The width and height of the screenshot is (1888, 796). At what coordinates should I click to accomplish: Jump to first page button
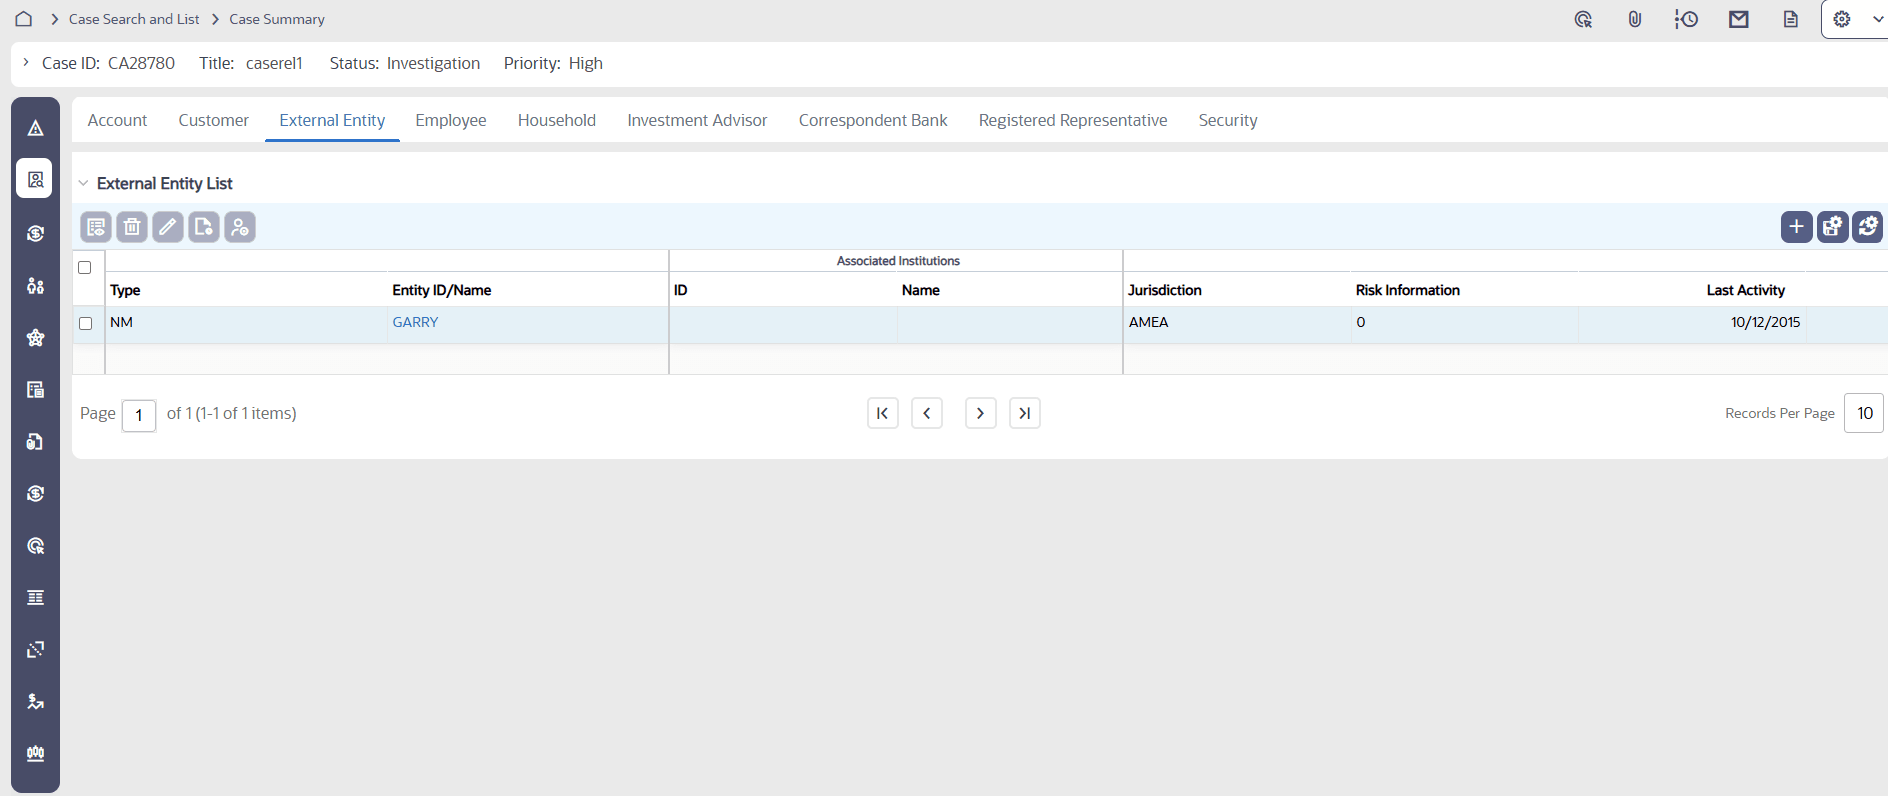coord(883,413)
